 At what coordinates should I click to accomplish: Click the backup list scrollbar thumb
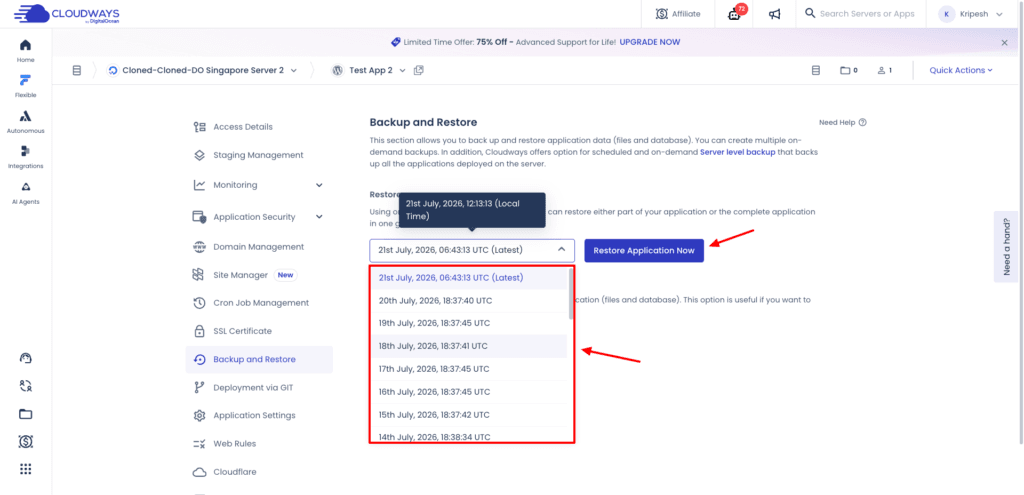point(571,293)
